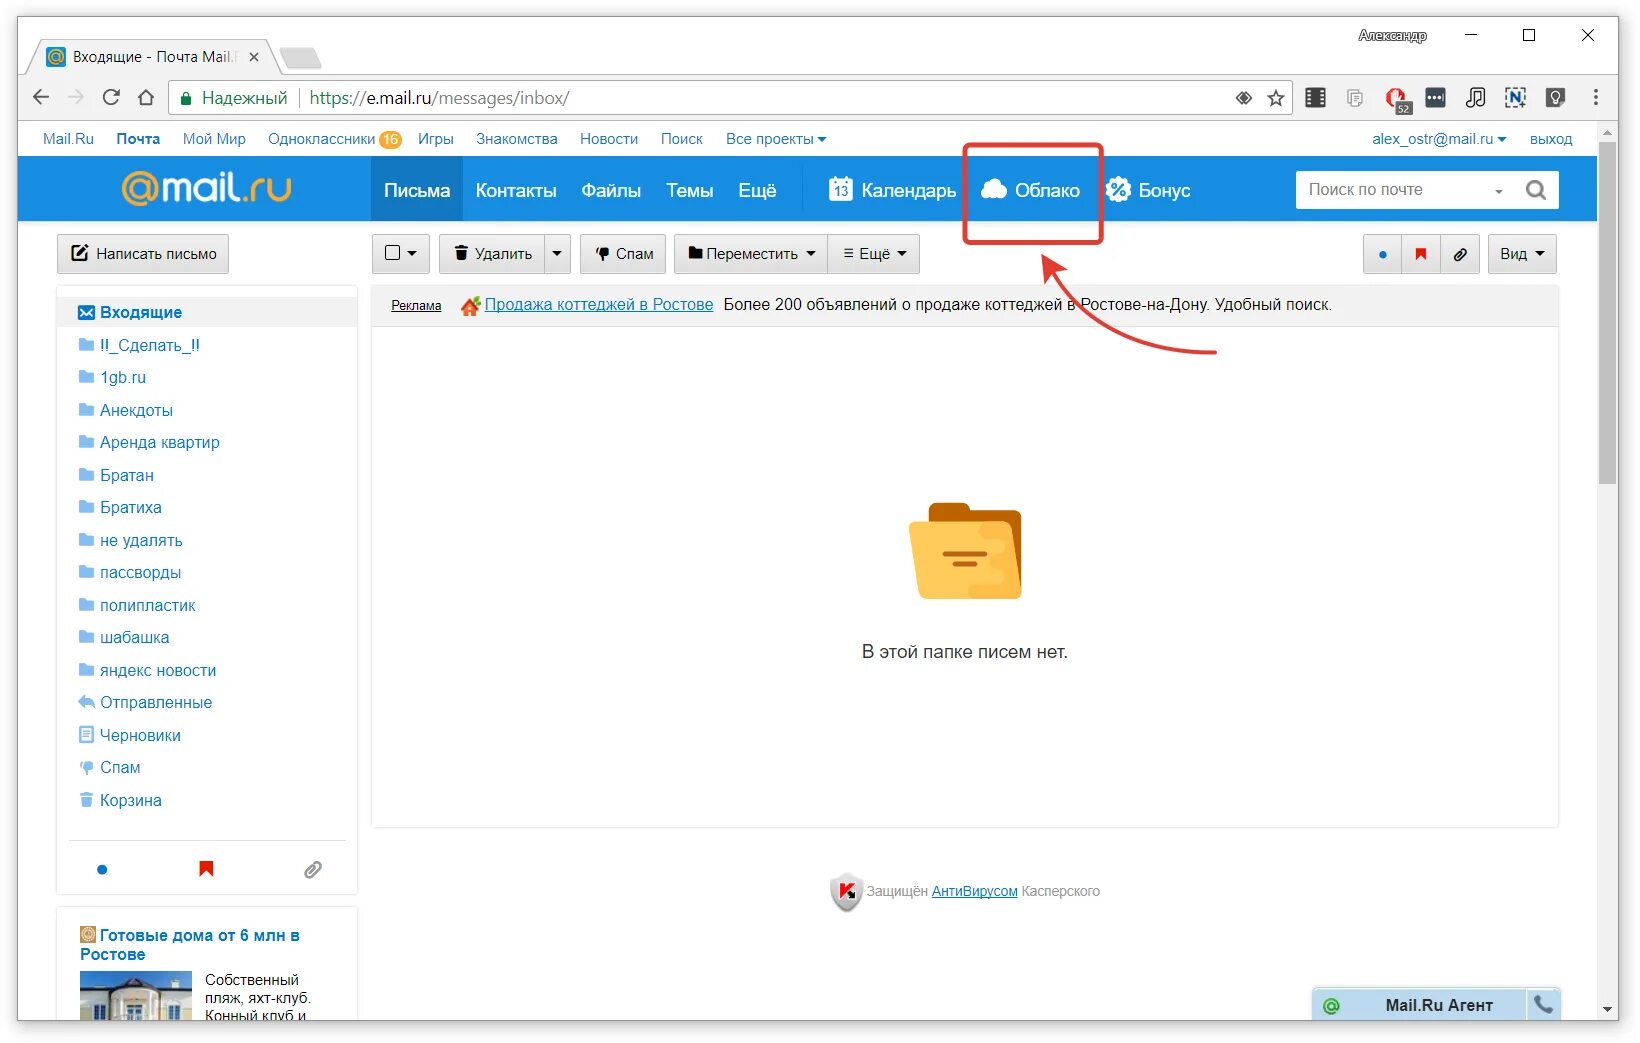The image size is (1640, 1043).
Task: Click the music note extension icon
Action: 1475,97
